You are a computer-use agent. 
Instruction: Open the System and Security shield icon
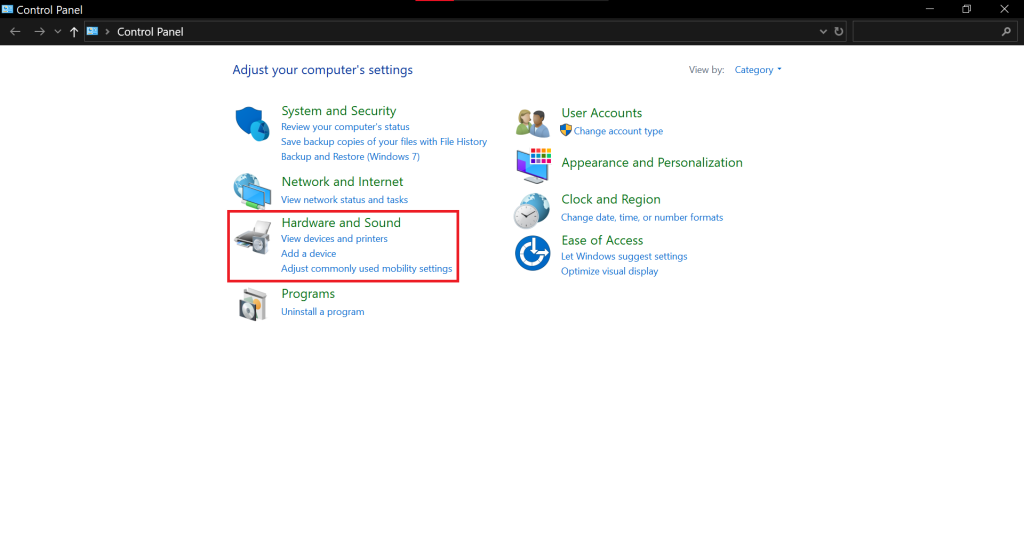coord(253,124)
